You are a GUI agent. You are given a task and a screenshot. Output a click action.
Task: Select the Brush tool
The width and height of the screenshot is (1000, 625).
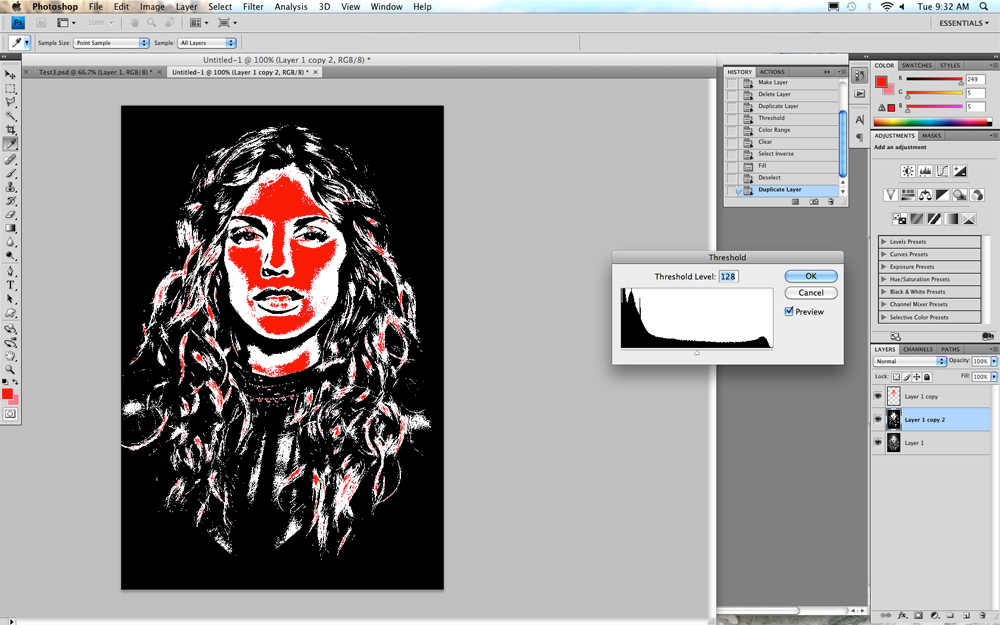tap(10, 173)
